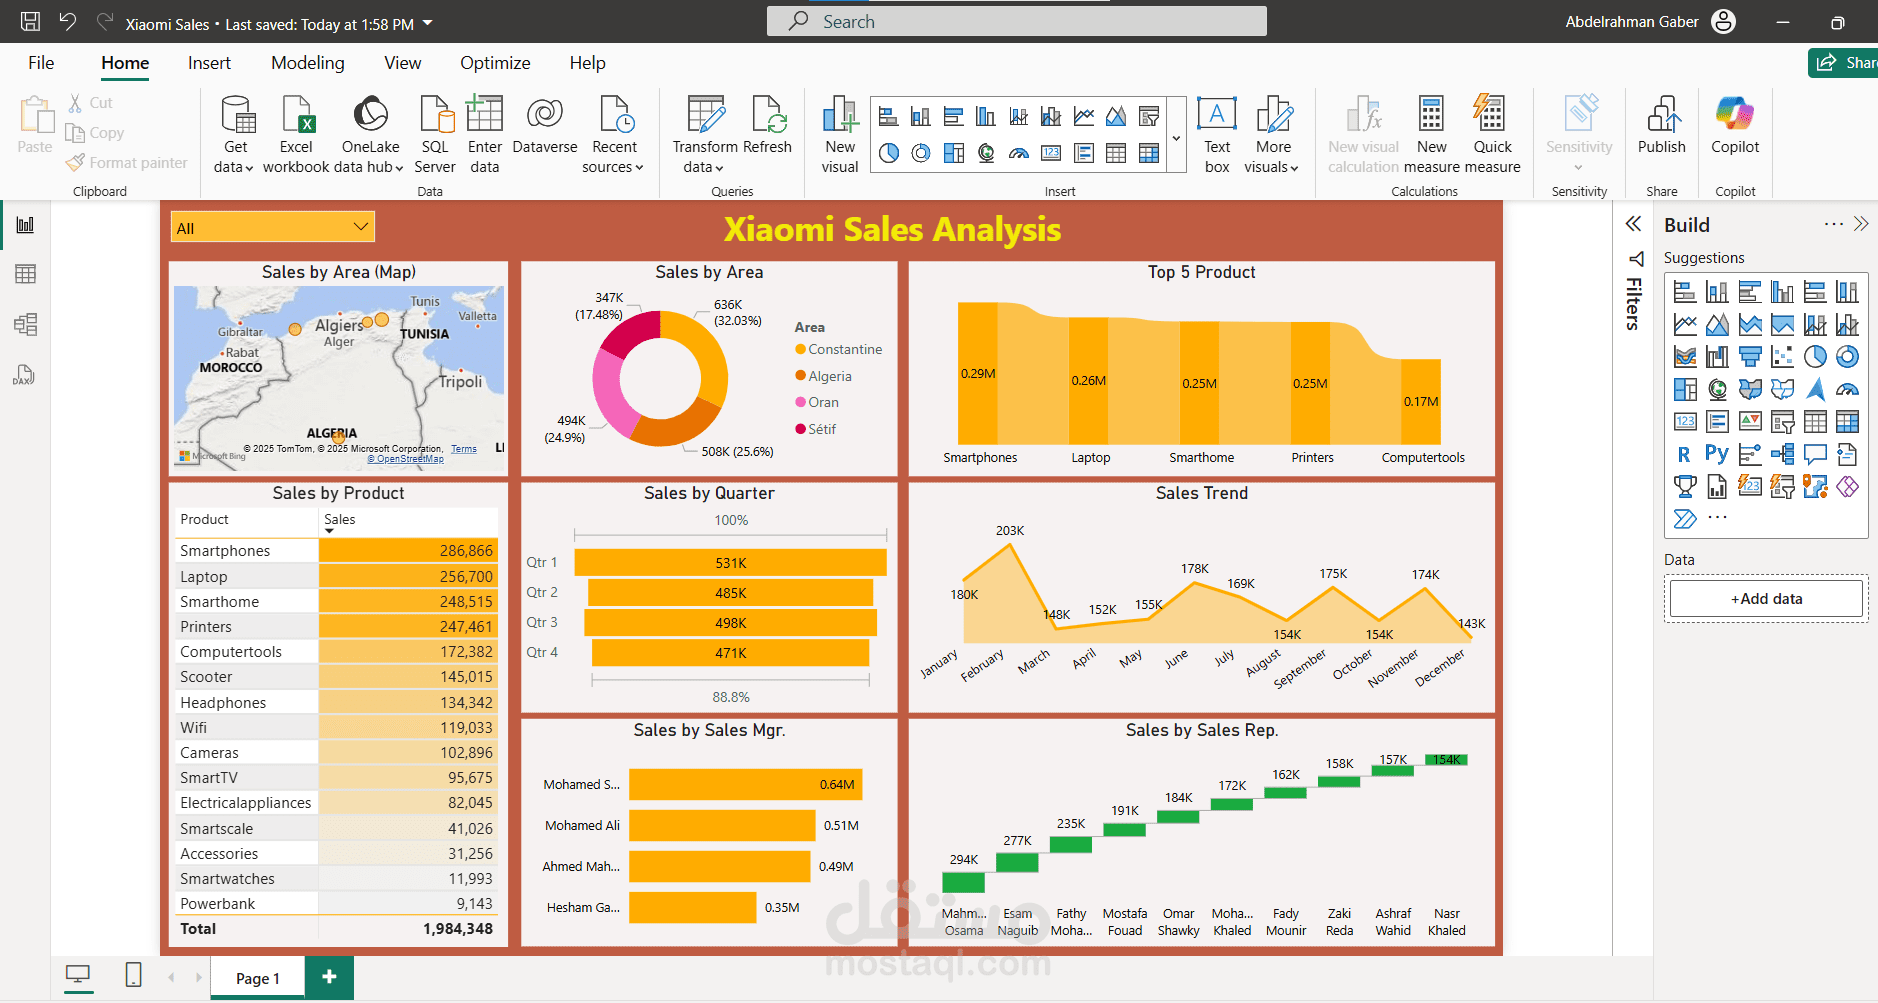1878x1003 pixels.
Task: Pick the gauge visual in the ribbon gallery
Action: (1019, 153)
